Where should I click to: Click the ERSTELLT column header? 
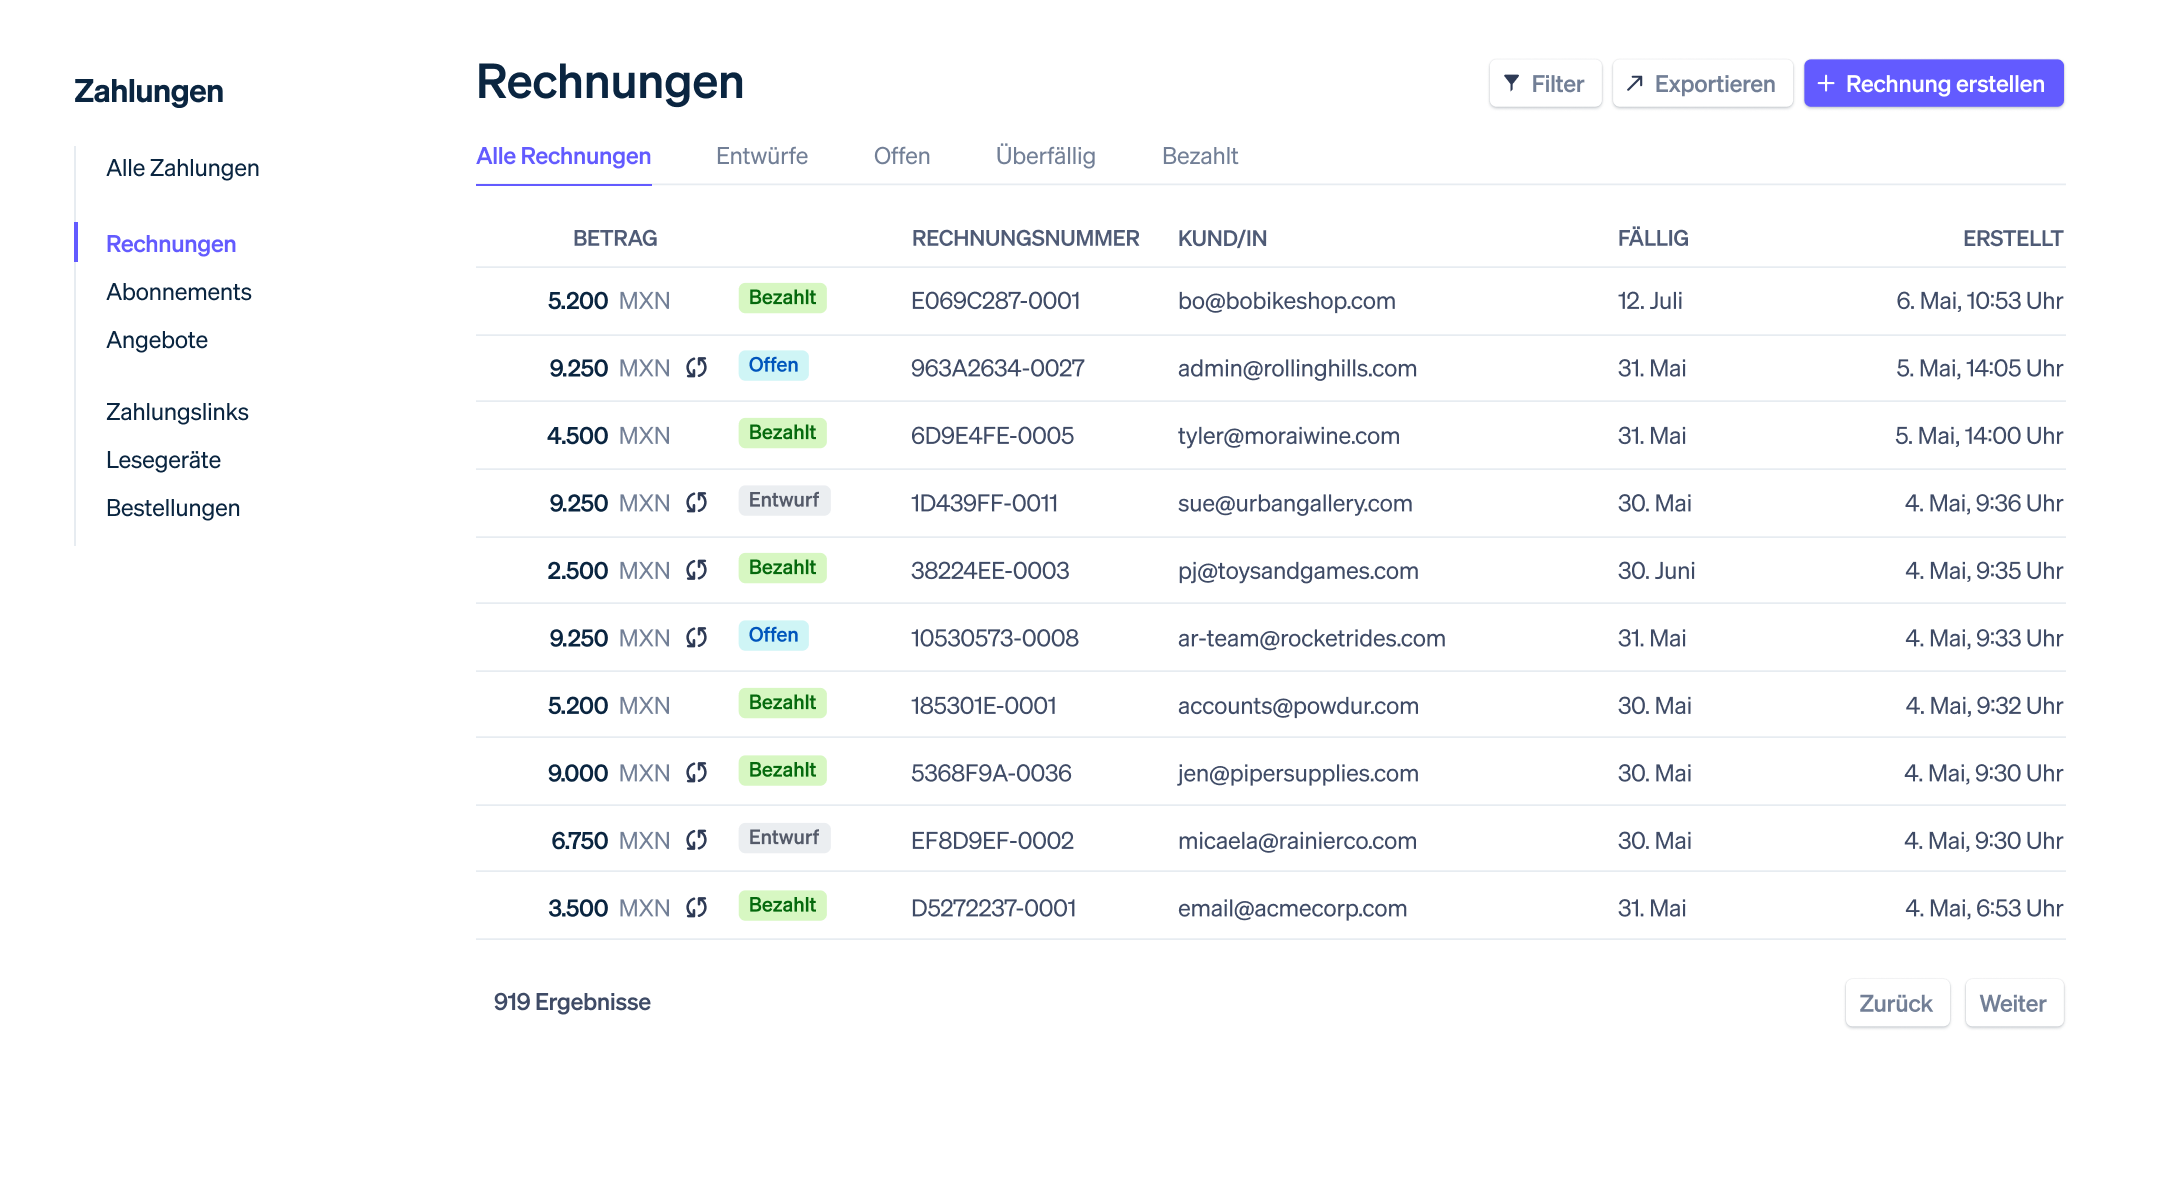pos(2013,238)
